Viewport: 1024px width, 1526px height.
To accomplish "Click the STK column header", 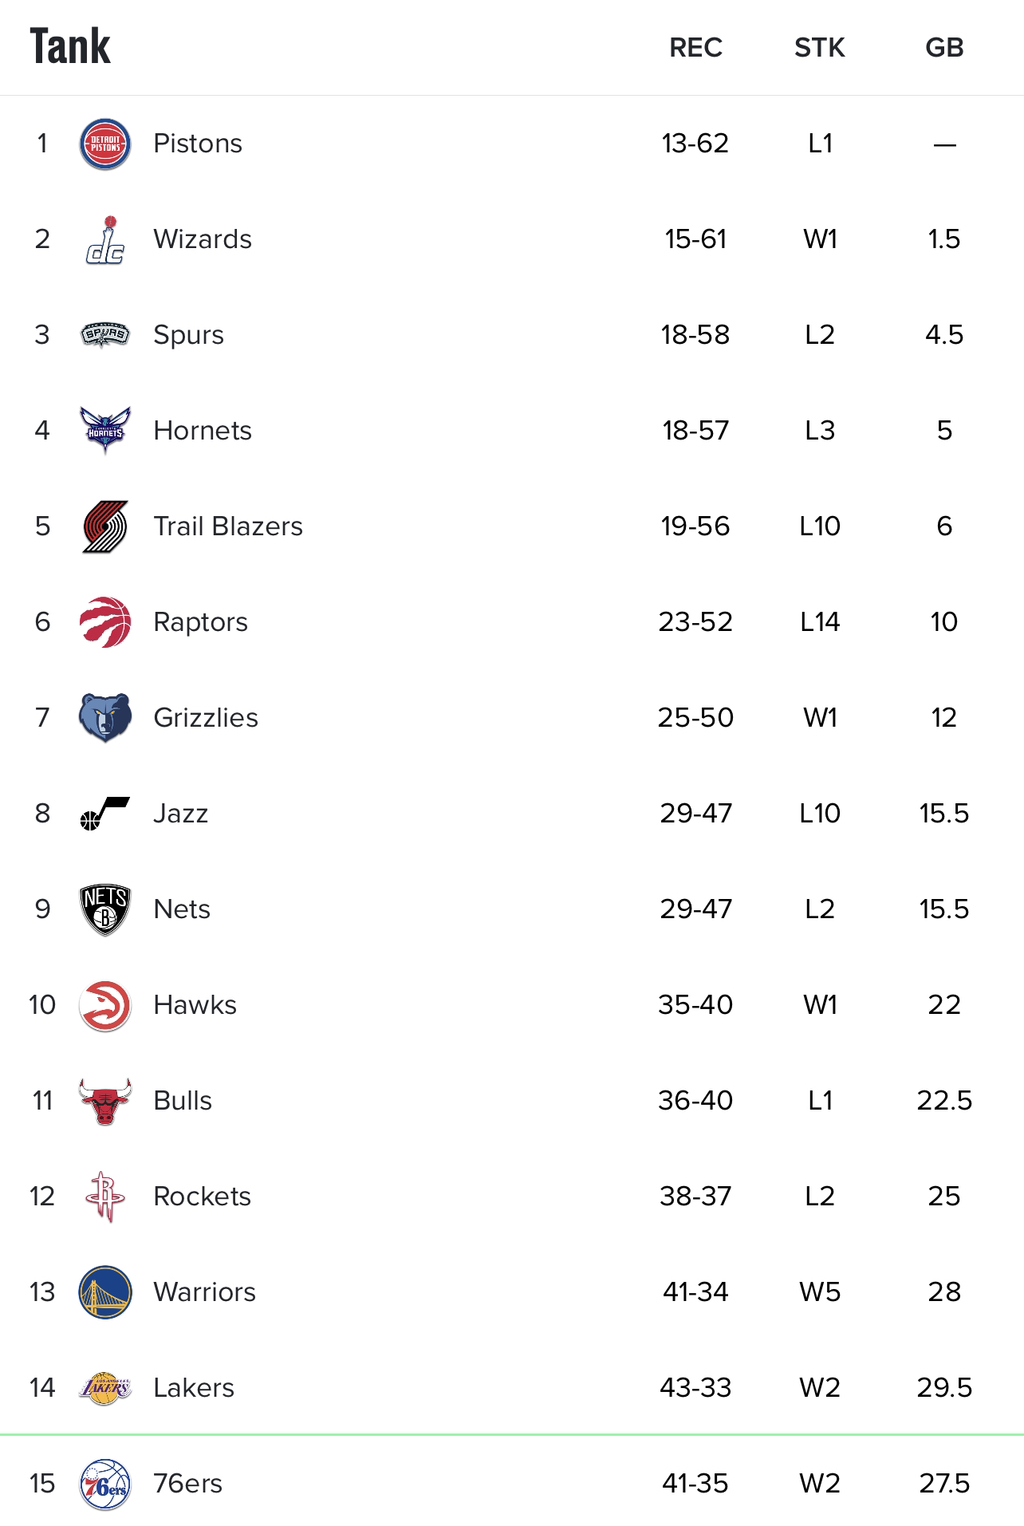I will pyautogui.click(x=819, y=48).
